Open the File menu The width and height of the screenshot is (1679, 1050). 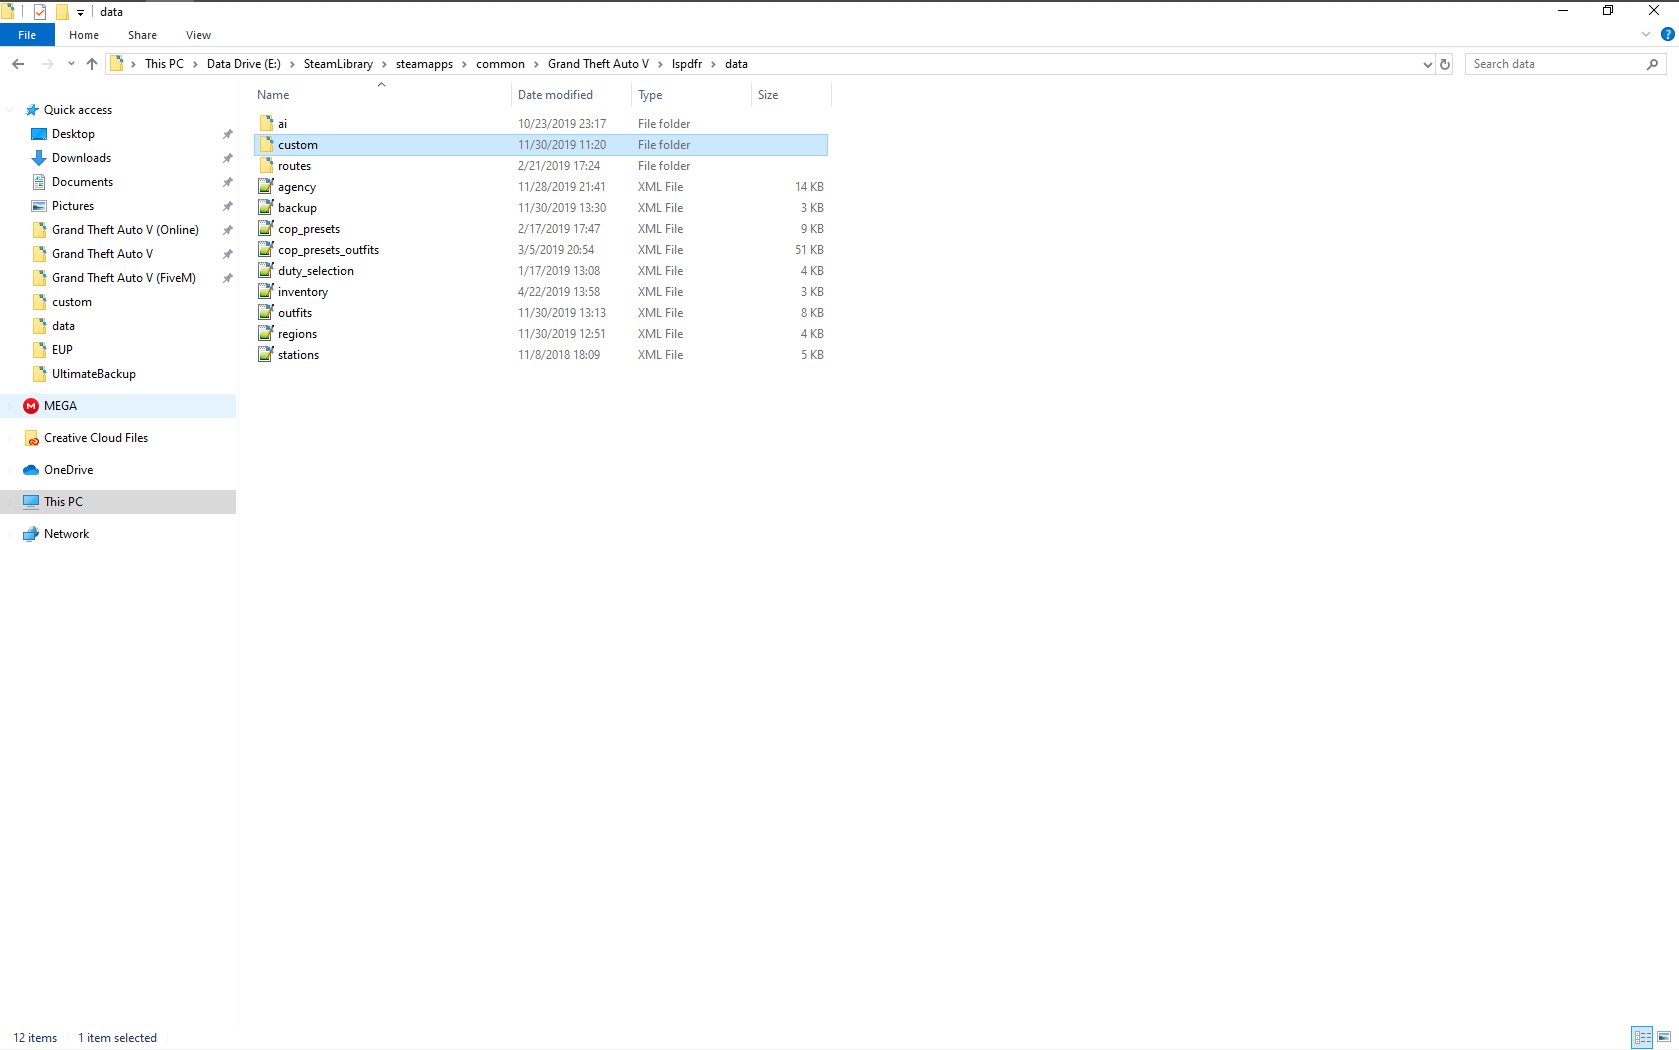point(27,35)
